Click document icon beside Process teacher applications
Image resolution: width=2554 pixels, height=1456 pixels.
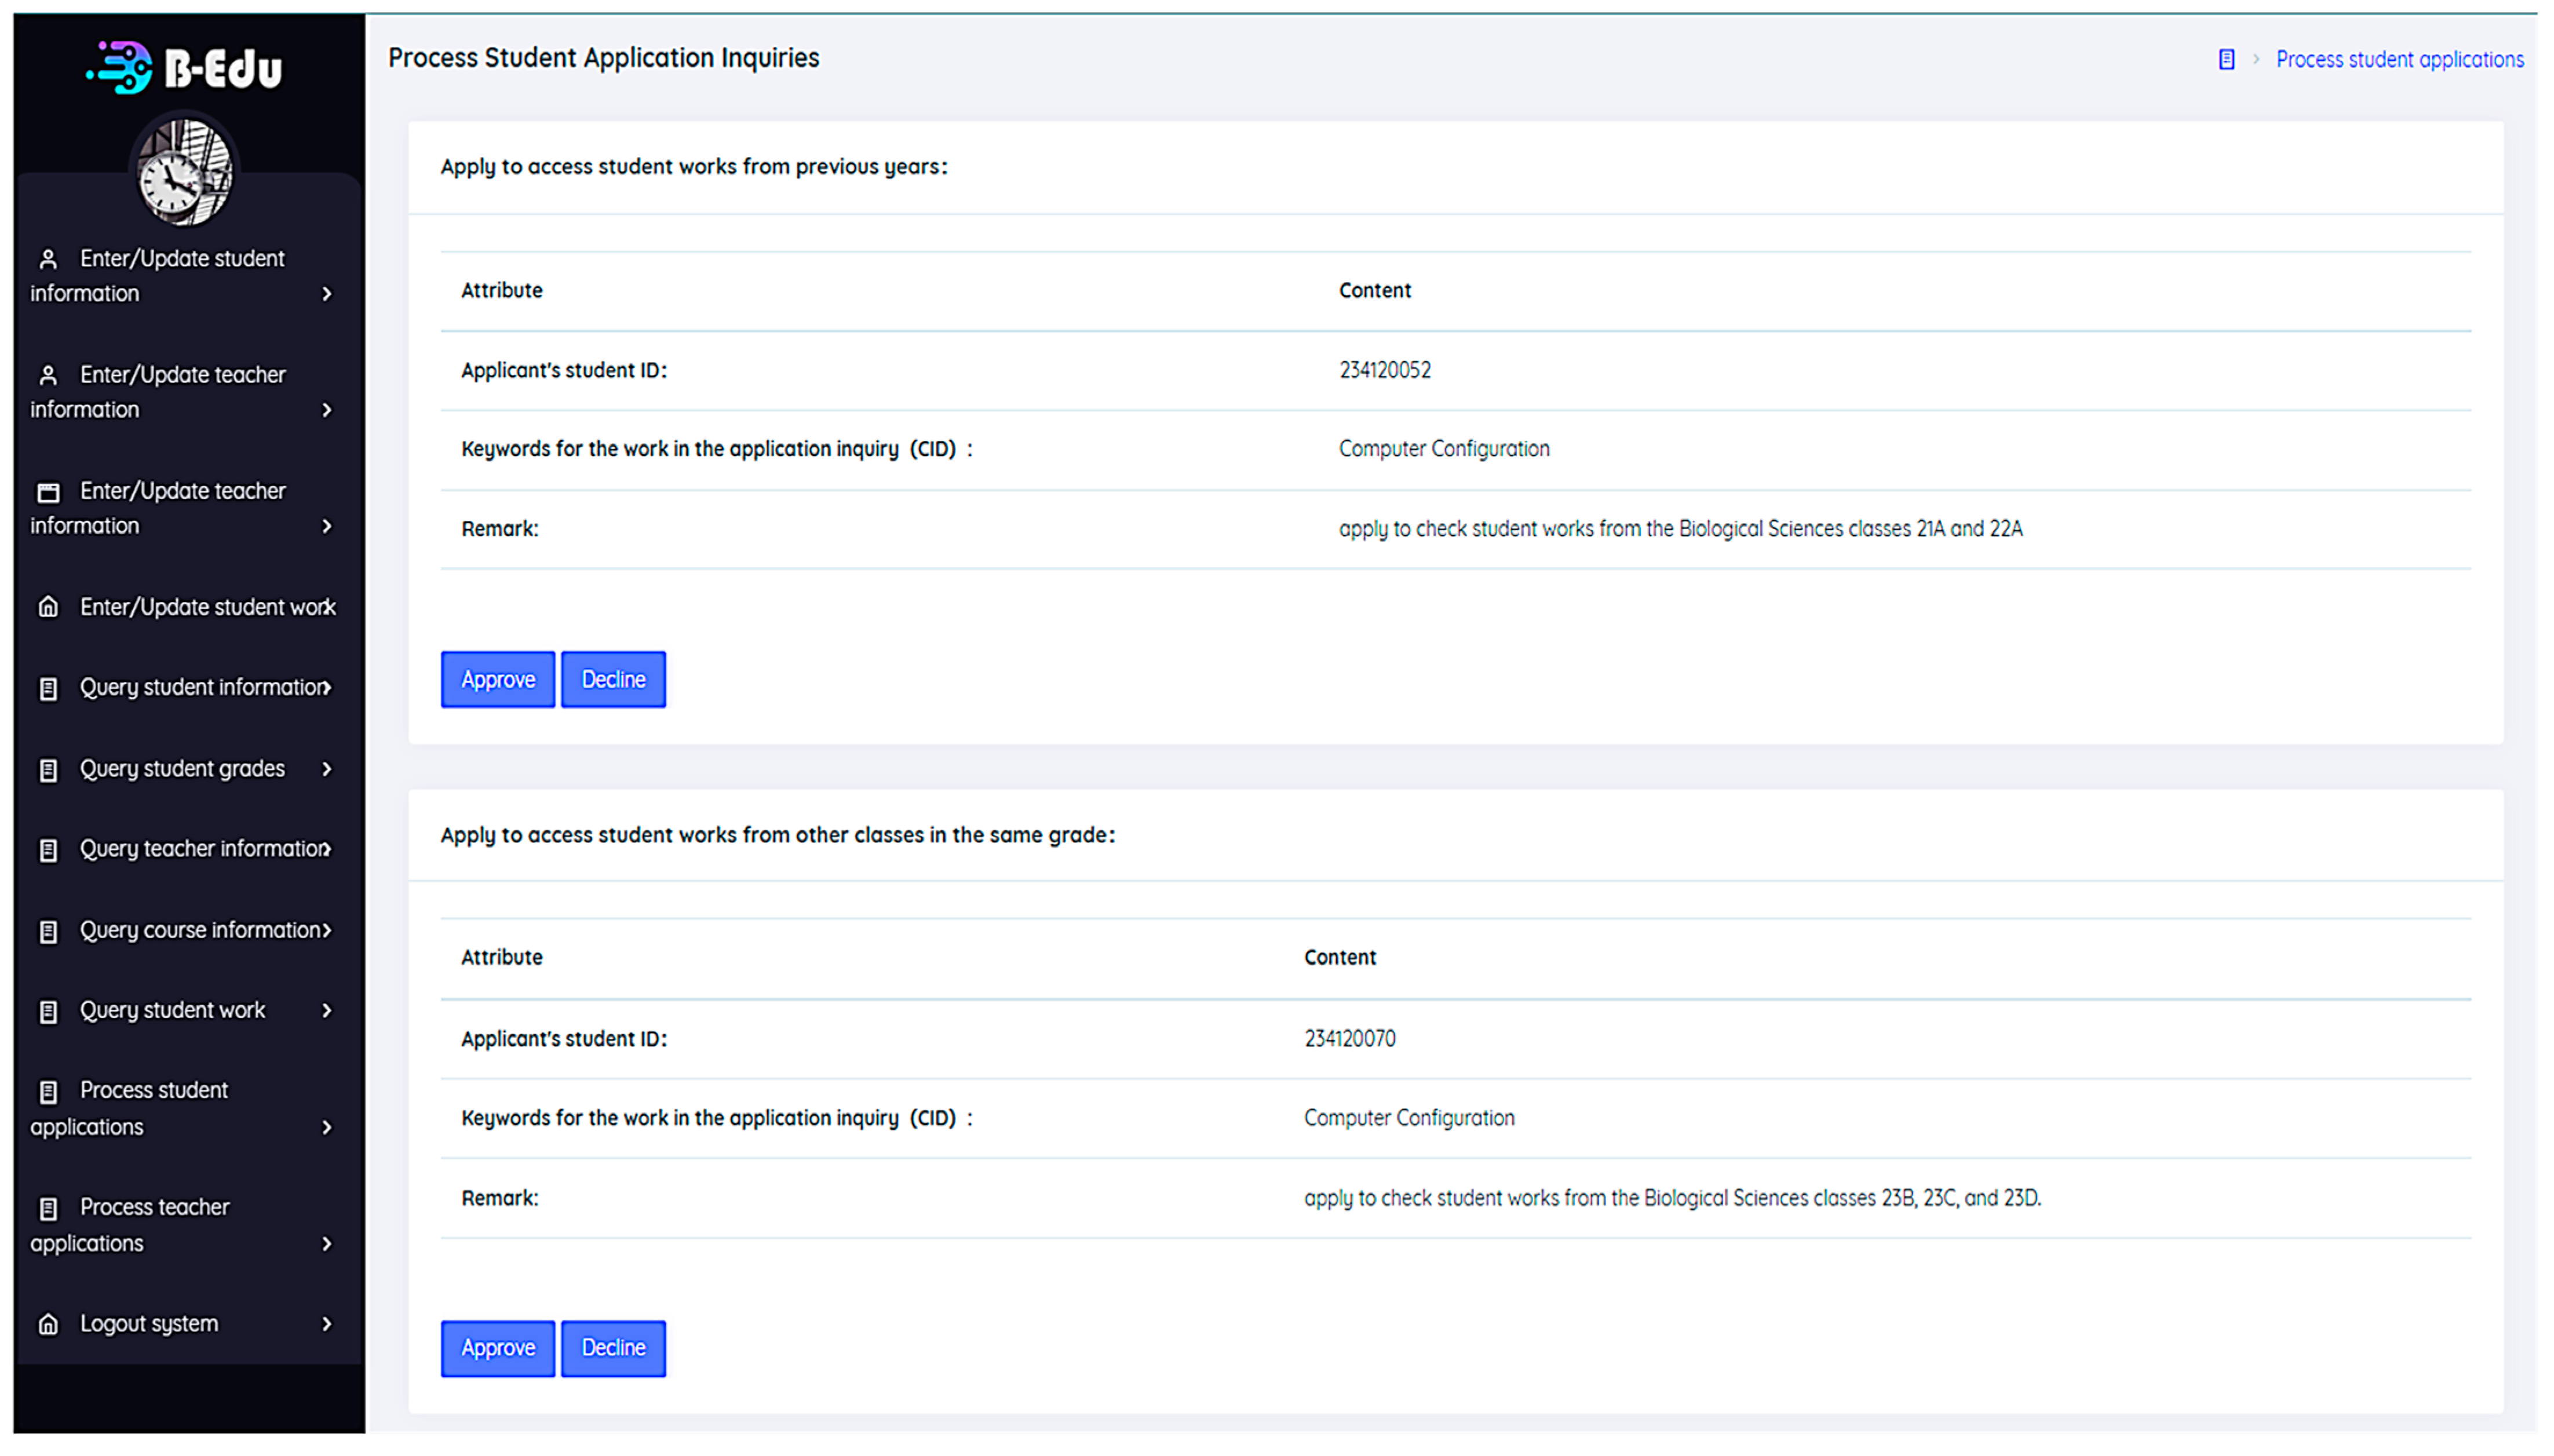(x=48, y=1208)
